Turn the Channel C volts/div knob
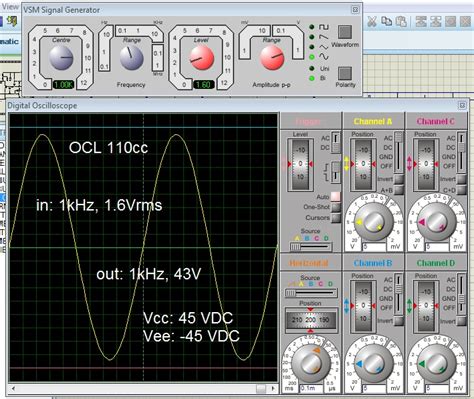This screenshot has height=399, width=474. [x=436, y=222]
